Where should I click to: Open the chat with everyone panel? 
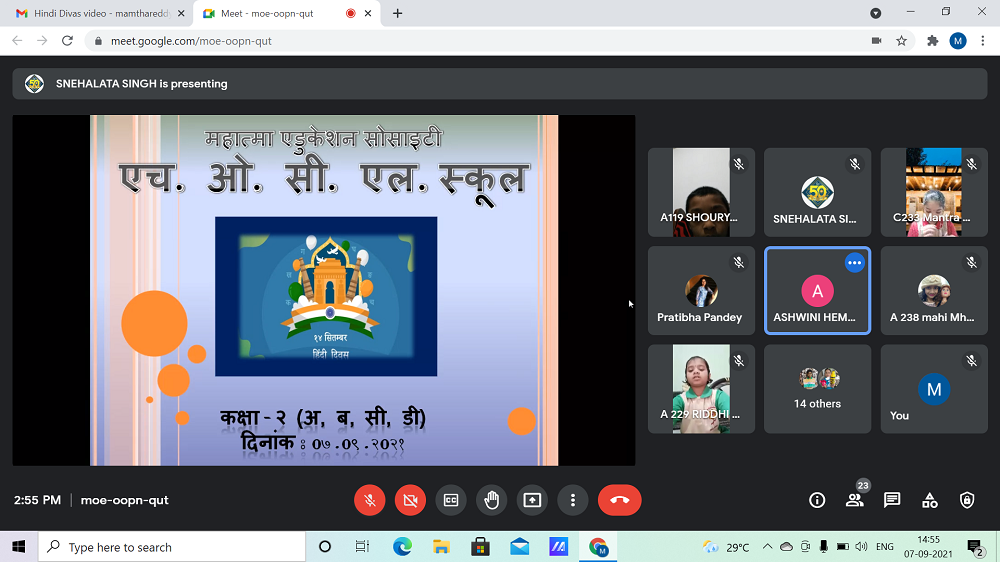point(892,500)
